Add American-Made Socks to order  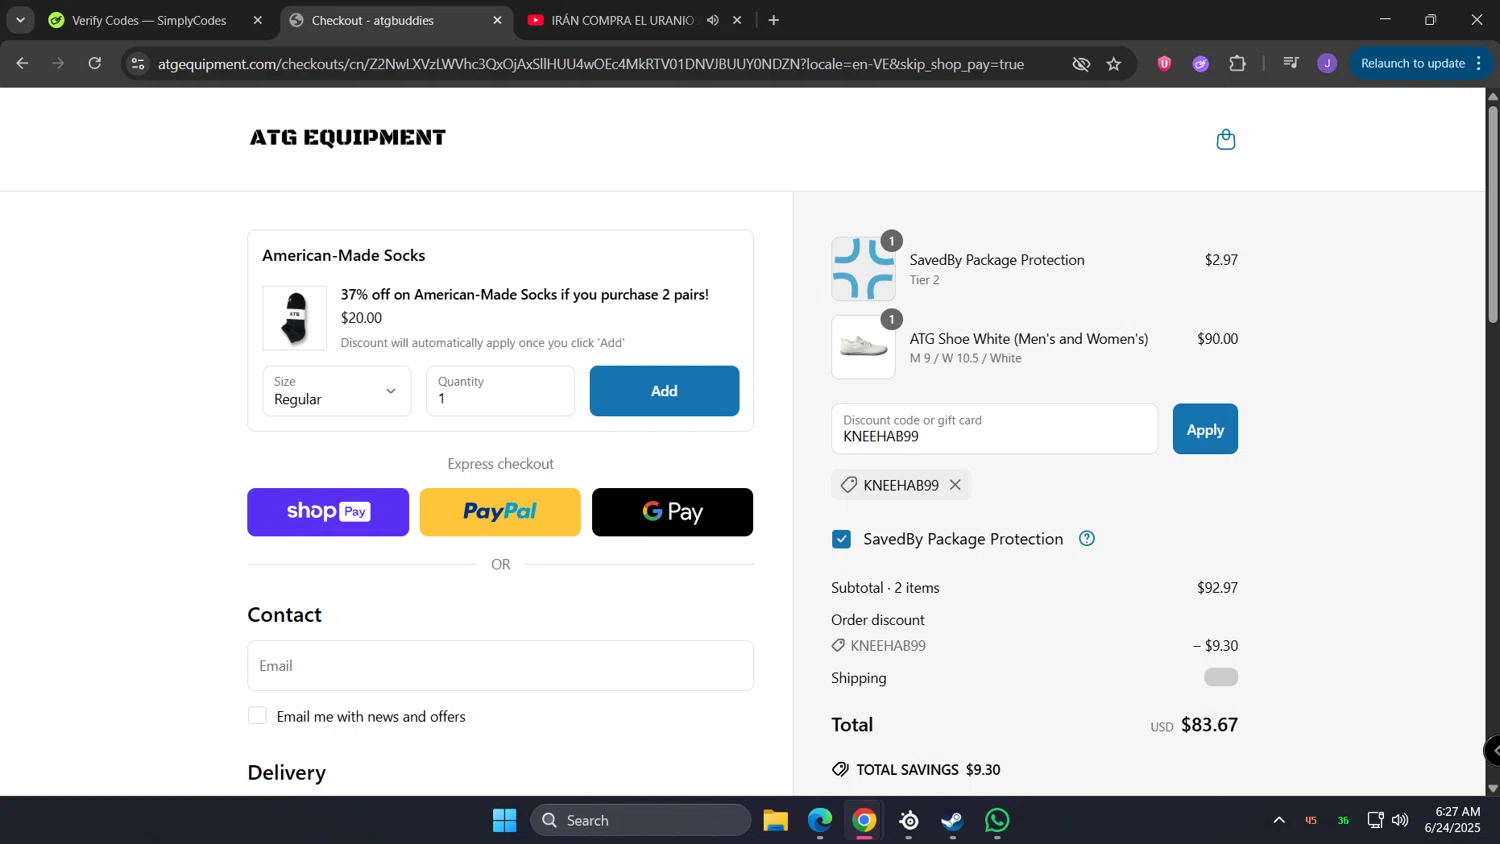click(664, 391)
